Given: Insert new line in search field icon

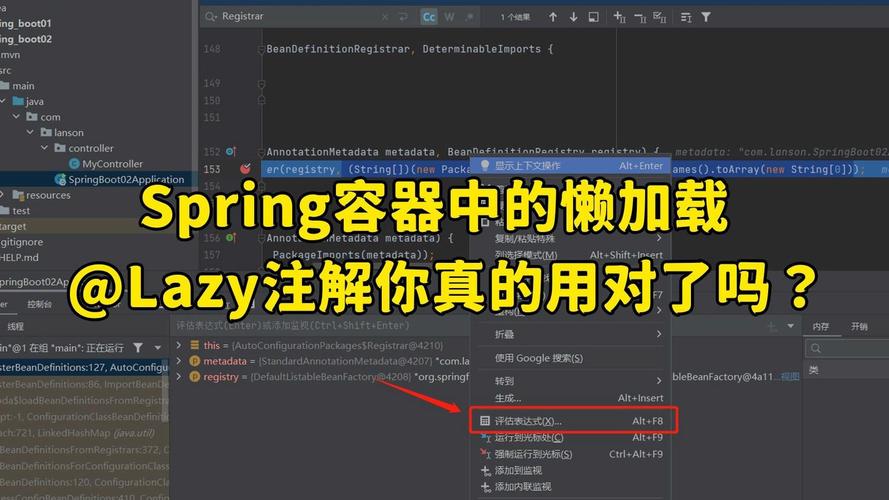Looking at the screenshot, I should 403,17.
